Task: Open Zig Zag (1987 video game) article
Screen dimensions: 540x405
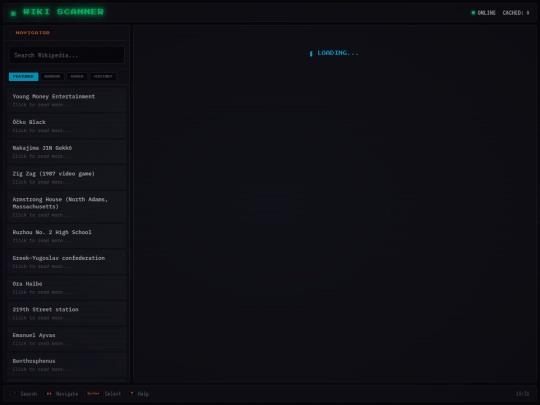Action: click(67, 177)
